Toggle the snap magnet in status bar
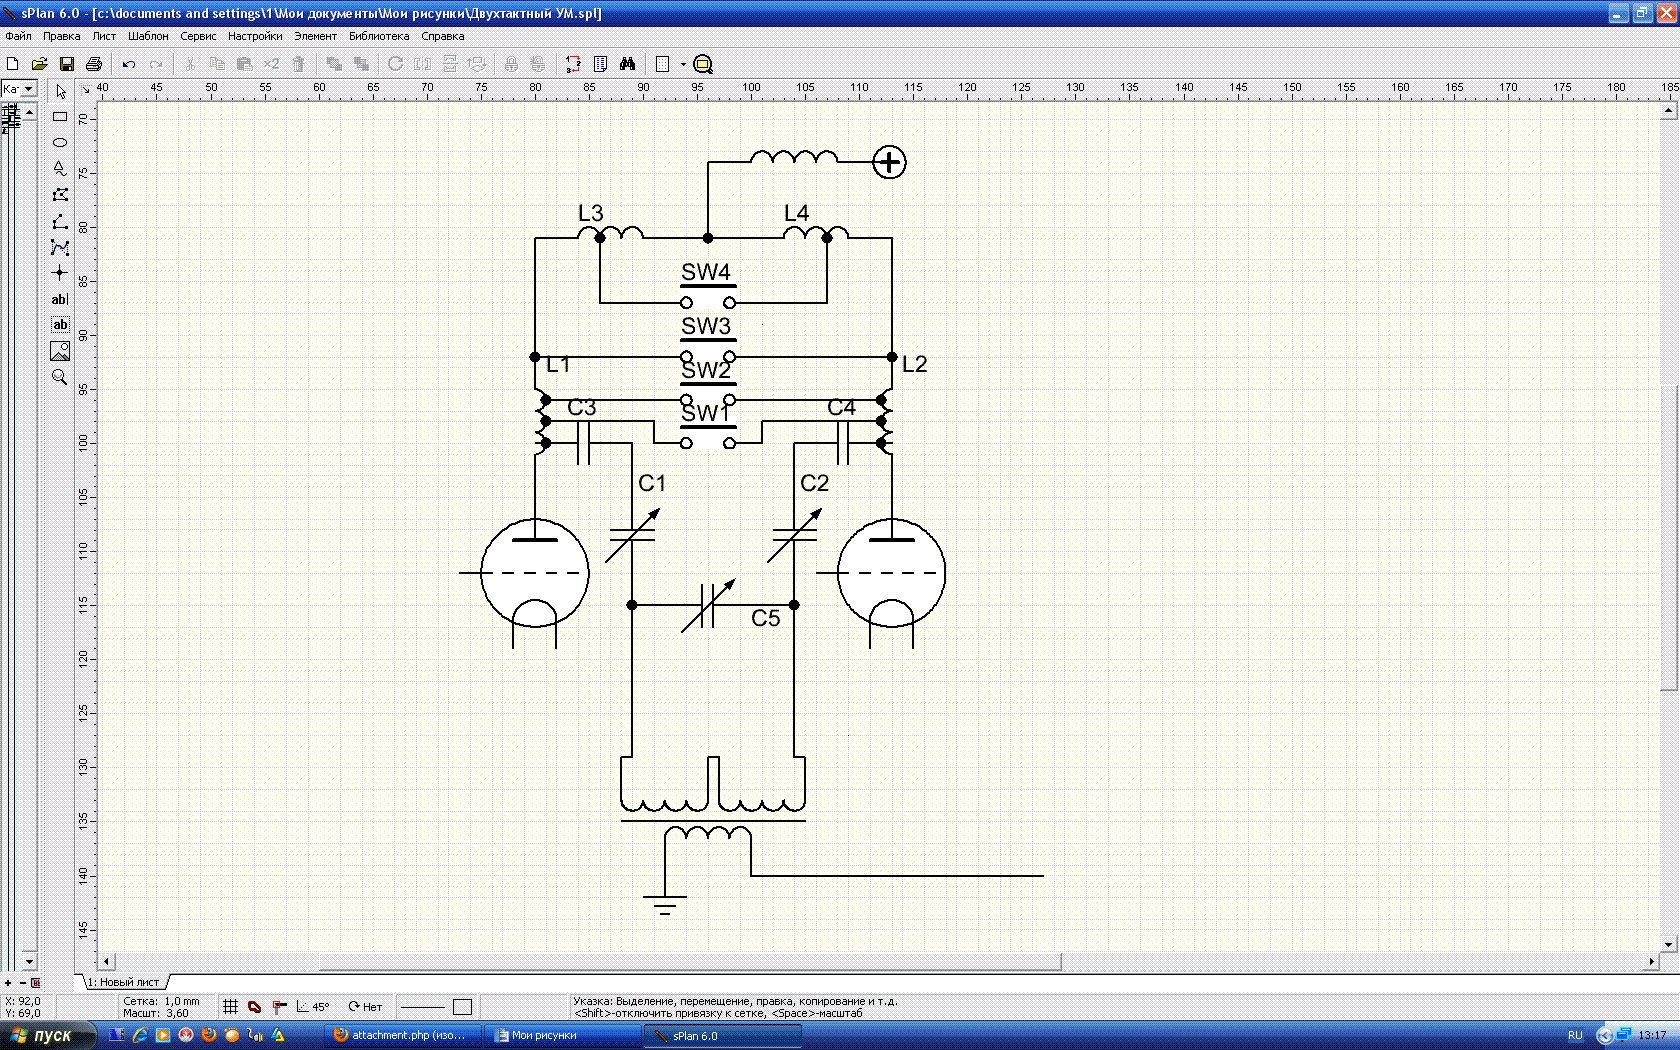Image resolution: width=1680 pixels, height=1050 pixels. click(255, 1007)
